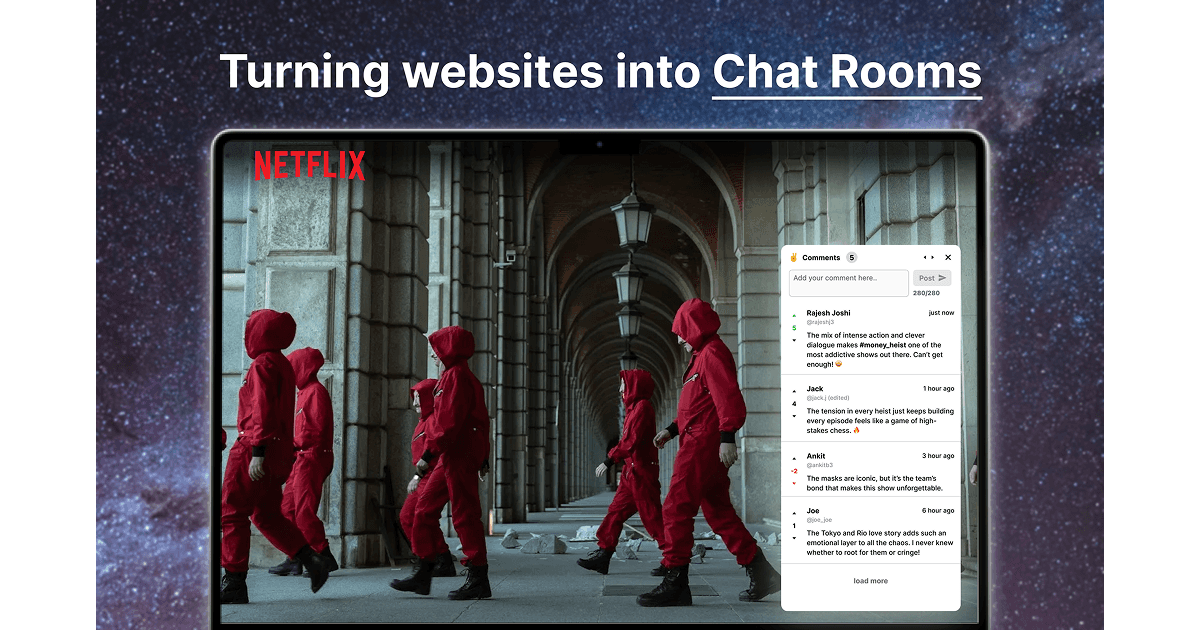Click the laughing emoji in Rajesh's comment
Viewport: 1200px width, 630px height.
[838, 363]
